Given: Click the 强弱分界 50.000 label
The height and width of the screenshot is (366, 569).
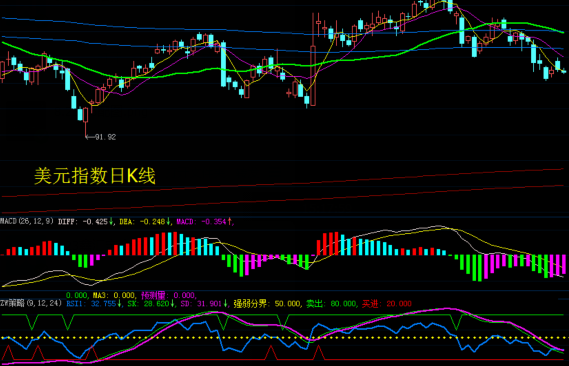Looking at the screenshot, I should 267,304.
